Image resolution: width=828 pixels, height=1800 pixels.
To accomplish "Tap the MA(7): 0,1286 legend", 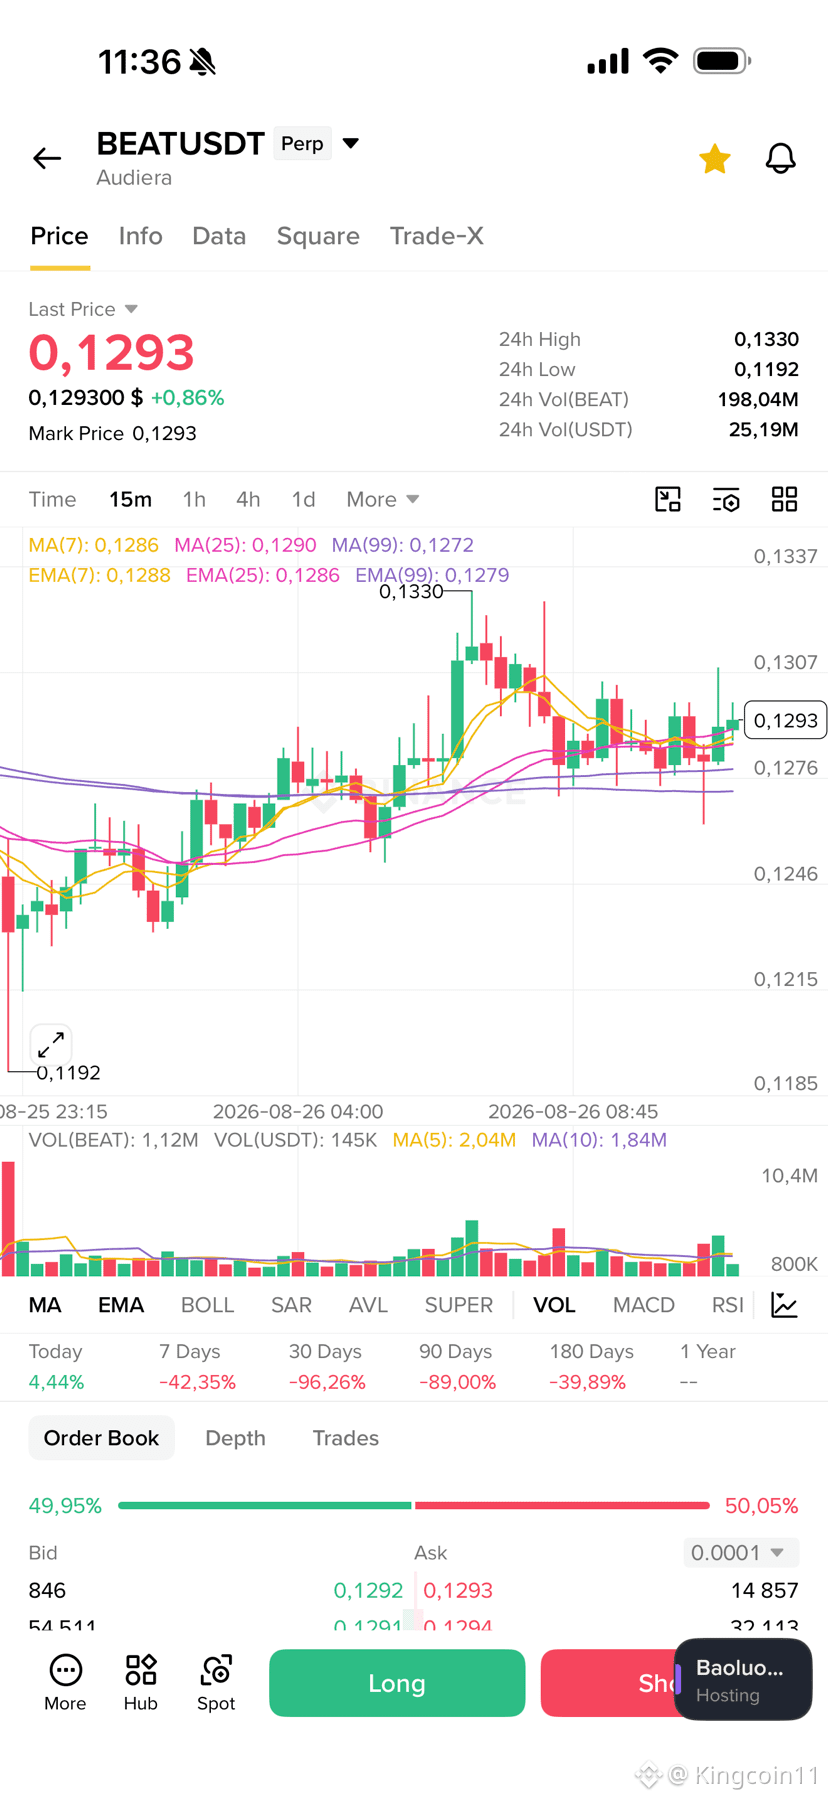I will pyautogui.click(x=93, y=545).
